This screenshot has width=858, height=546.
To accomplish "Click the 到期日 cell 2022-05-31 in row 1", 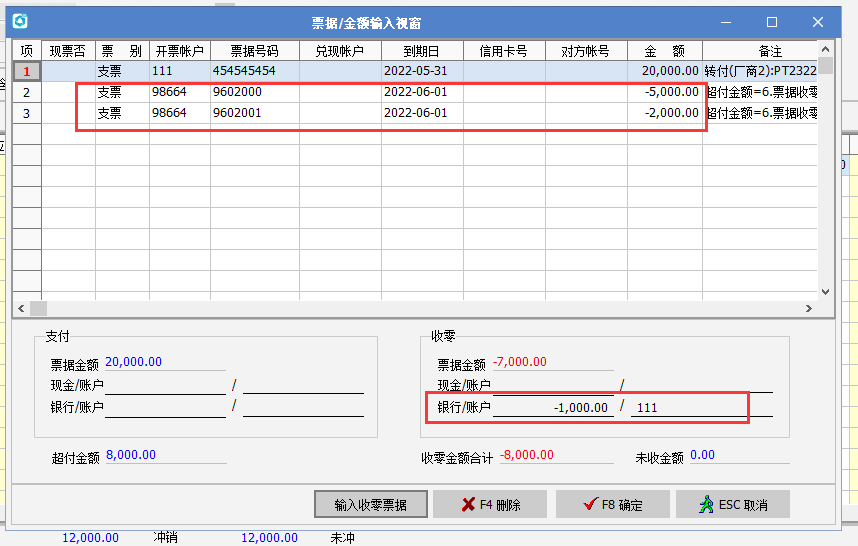I will (x=421, y=71).
